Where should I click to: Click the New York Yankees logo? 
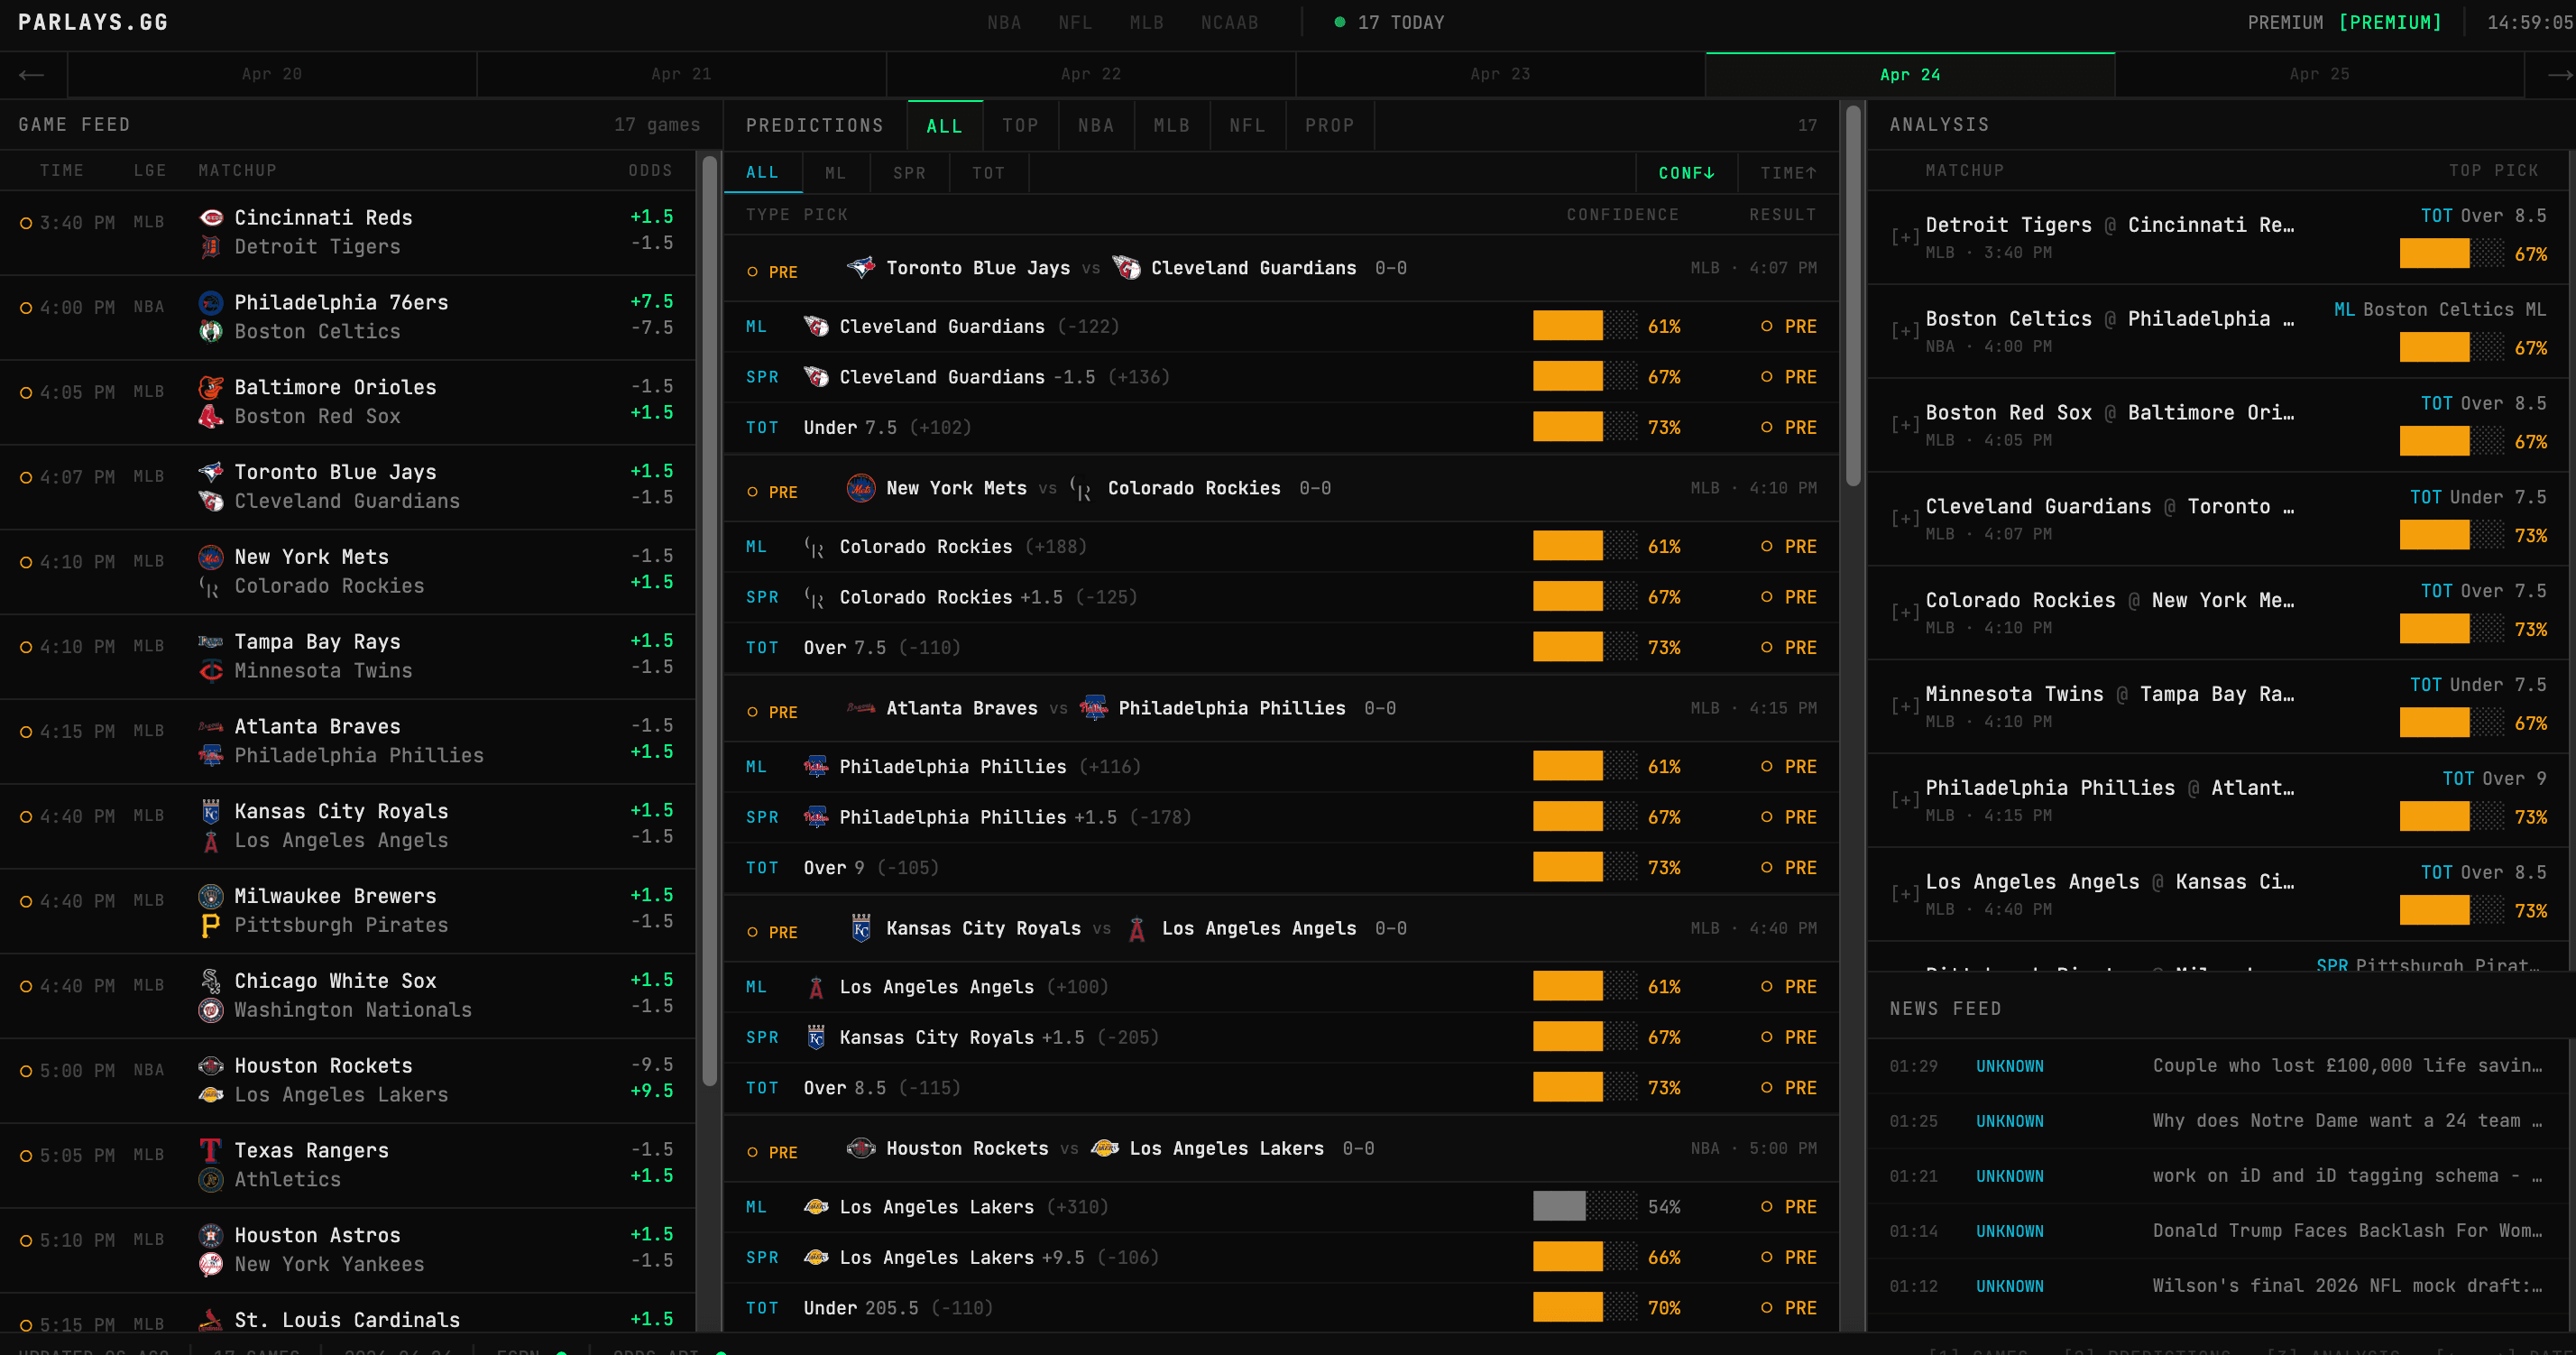coord(210,1265)
